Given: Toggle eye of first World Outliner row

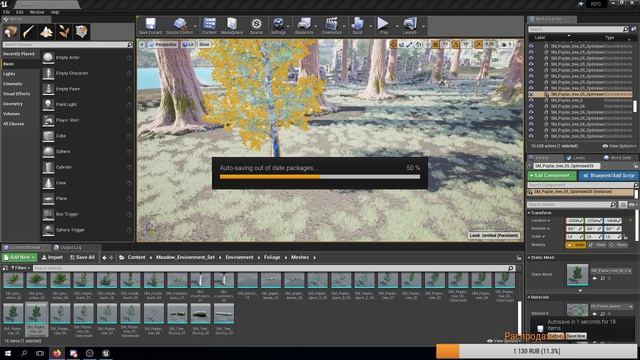Looking at the screenshot, I should [x=531, y=46].
